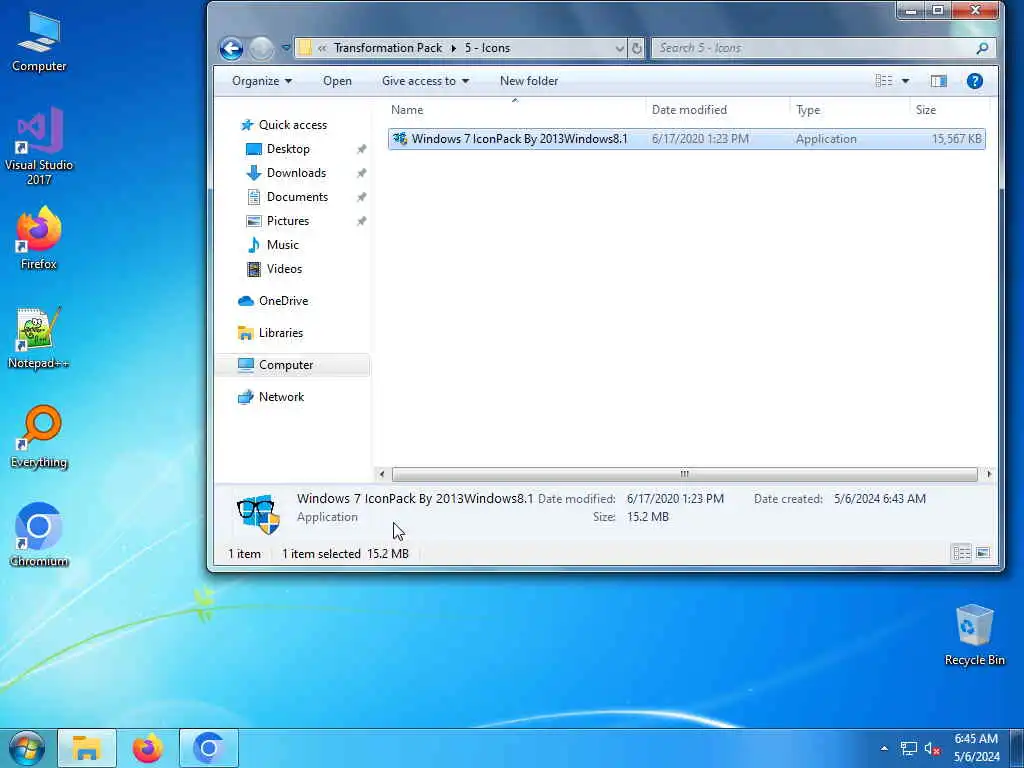Click Chromium on the taskbar
Image resolution: width=1024 pixels, height=768 pixels.
(209, 748)
